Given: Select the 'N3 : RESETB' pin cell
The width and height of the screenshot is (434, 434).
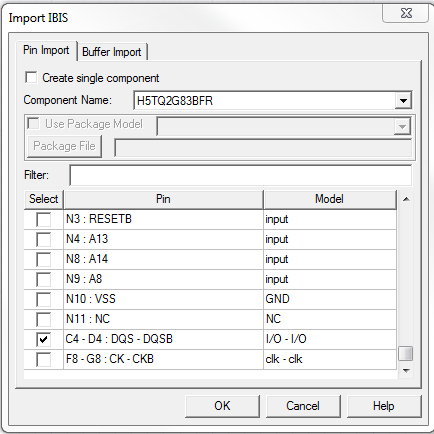Looking at the screenshot, I should click(163, 219).
